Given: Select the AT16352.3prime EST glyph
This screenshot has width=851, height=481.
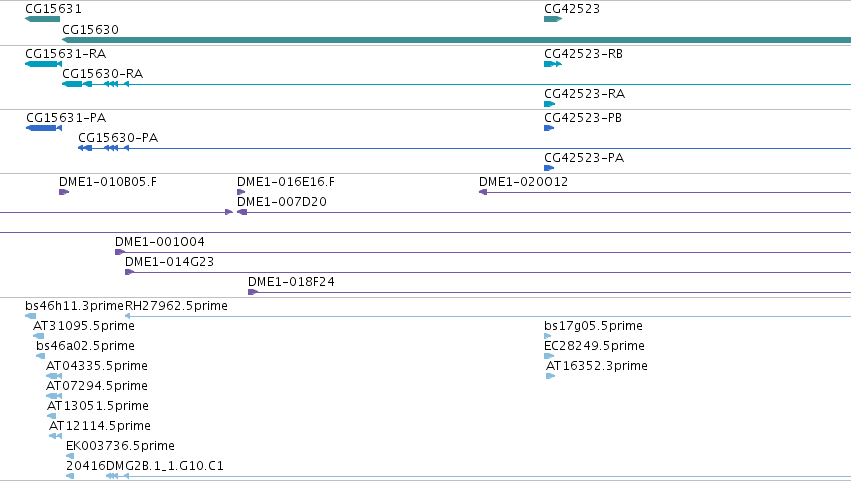Looking at the screenshot, I should 550,376.
